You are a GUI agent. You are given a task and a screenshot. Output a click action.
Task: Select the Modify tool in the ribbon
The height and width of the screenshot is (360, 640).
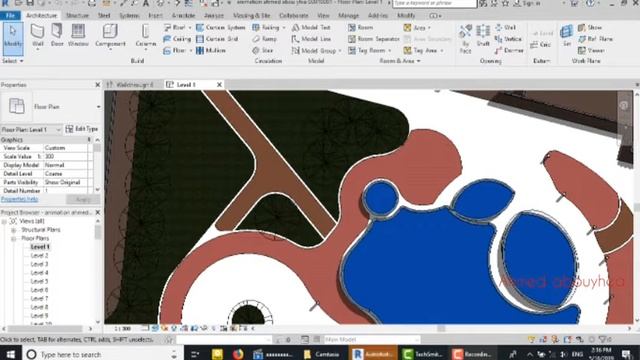click(13, 39)
